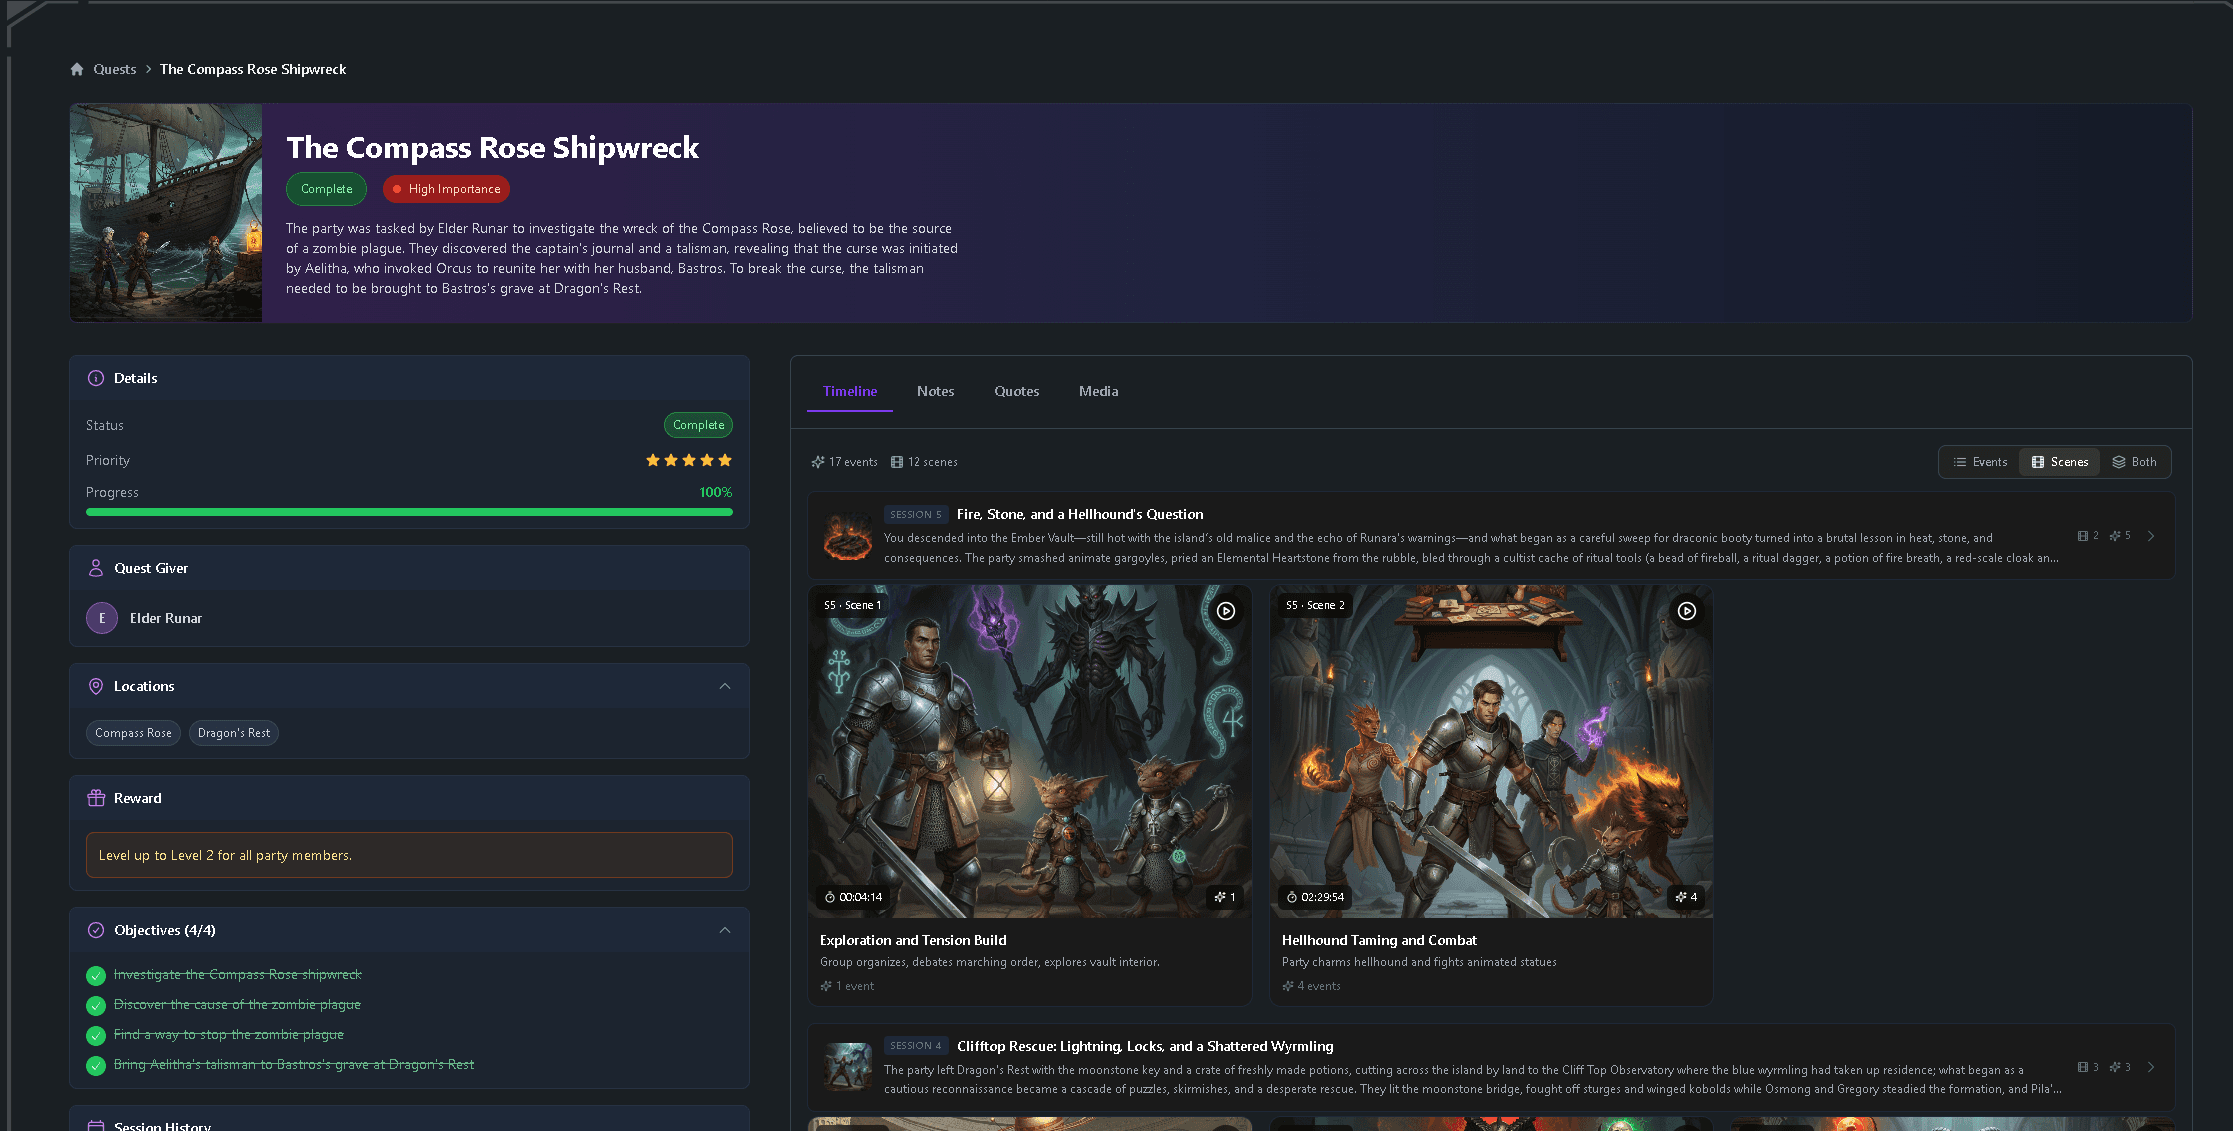This screenshot has height=1131, width=2233.
Task: Click the green progress bar
Action: [409, 512]
